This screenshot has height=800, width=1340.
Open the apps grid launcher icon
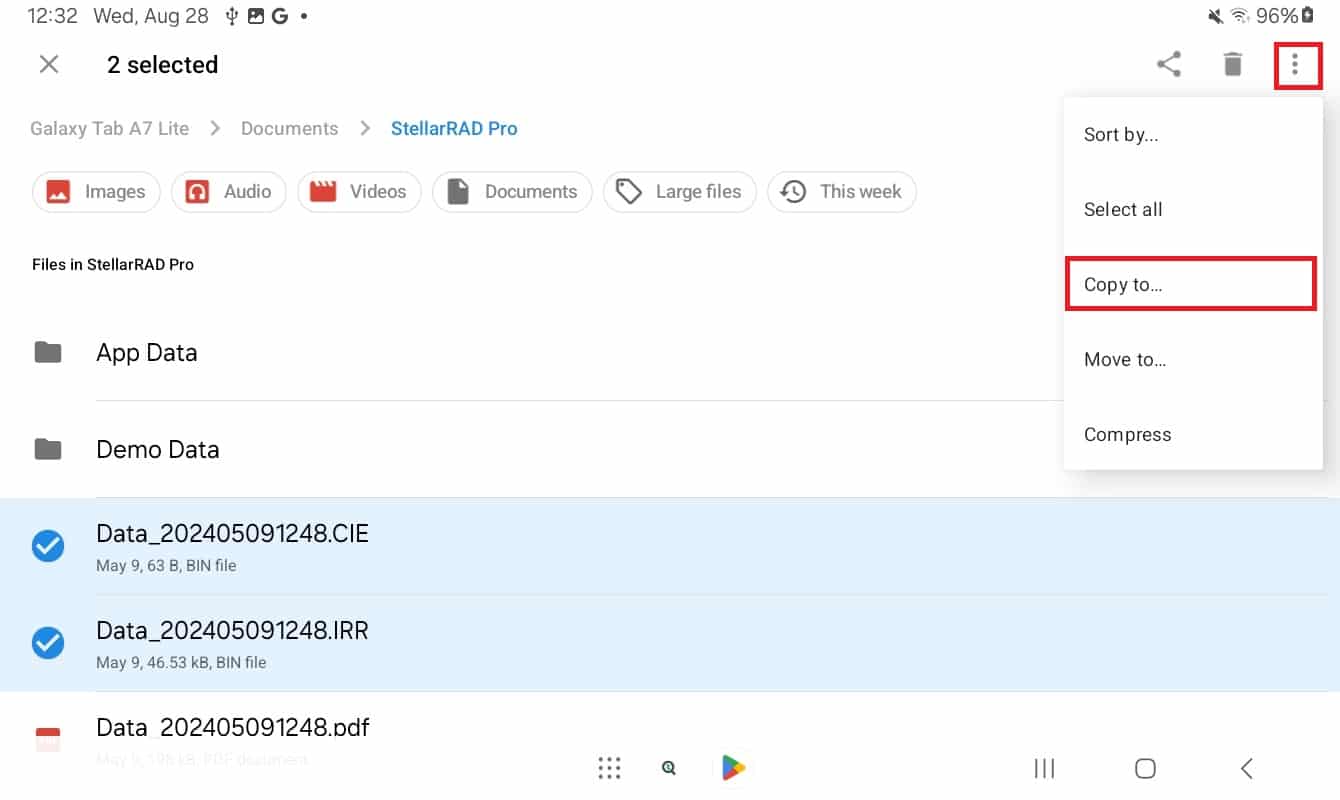tap(610, 768)
